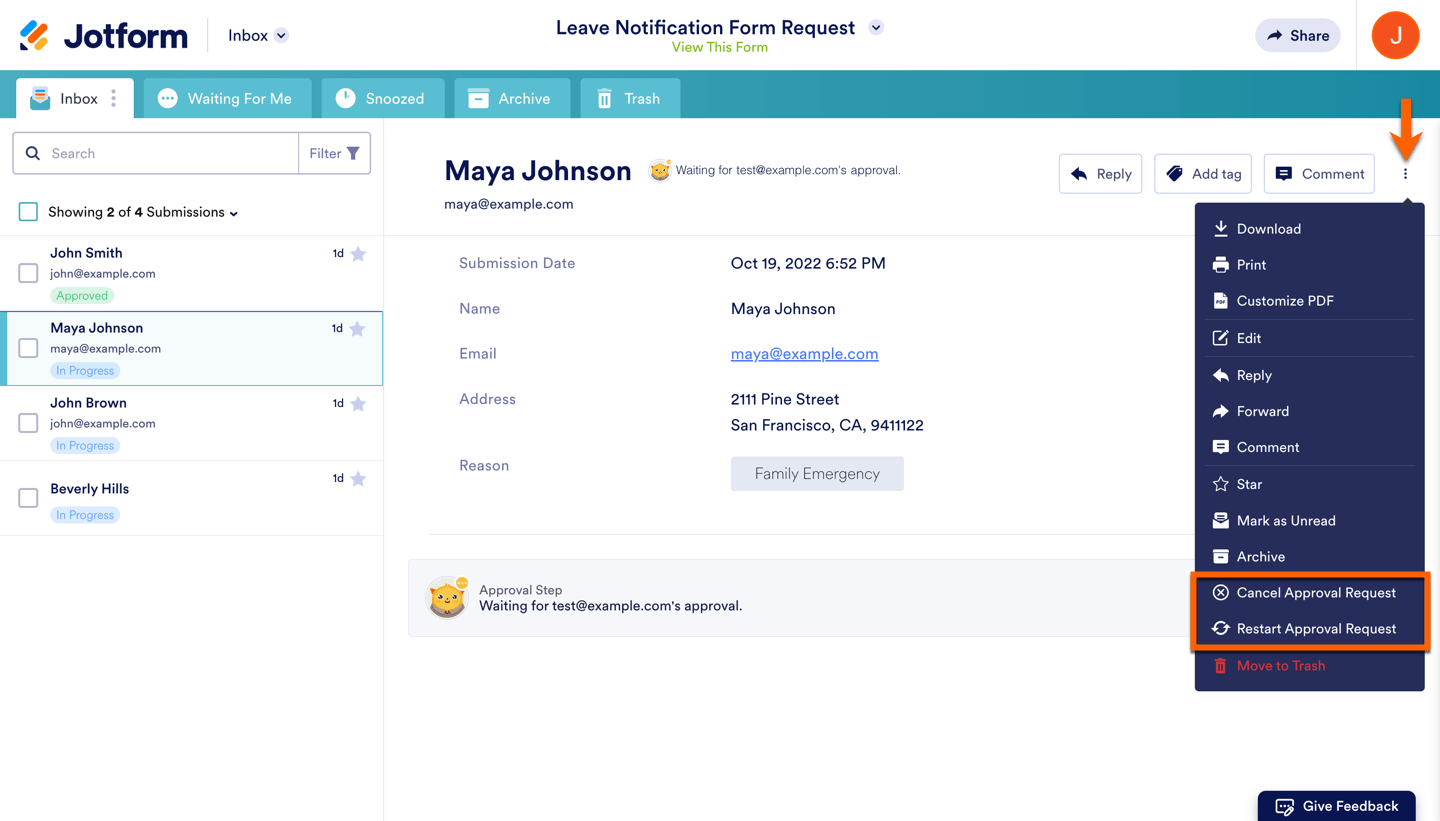Check the John Smith submission checkbox
The height and width of the screenshot is (821, 1440).
pos(28,273)
